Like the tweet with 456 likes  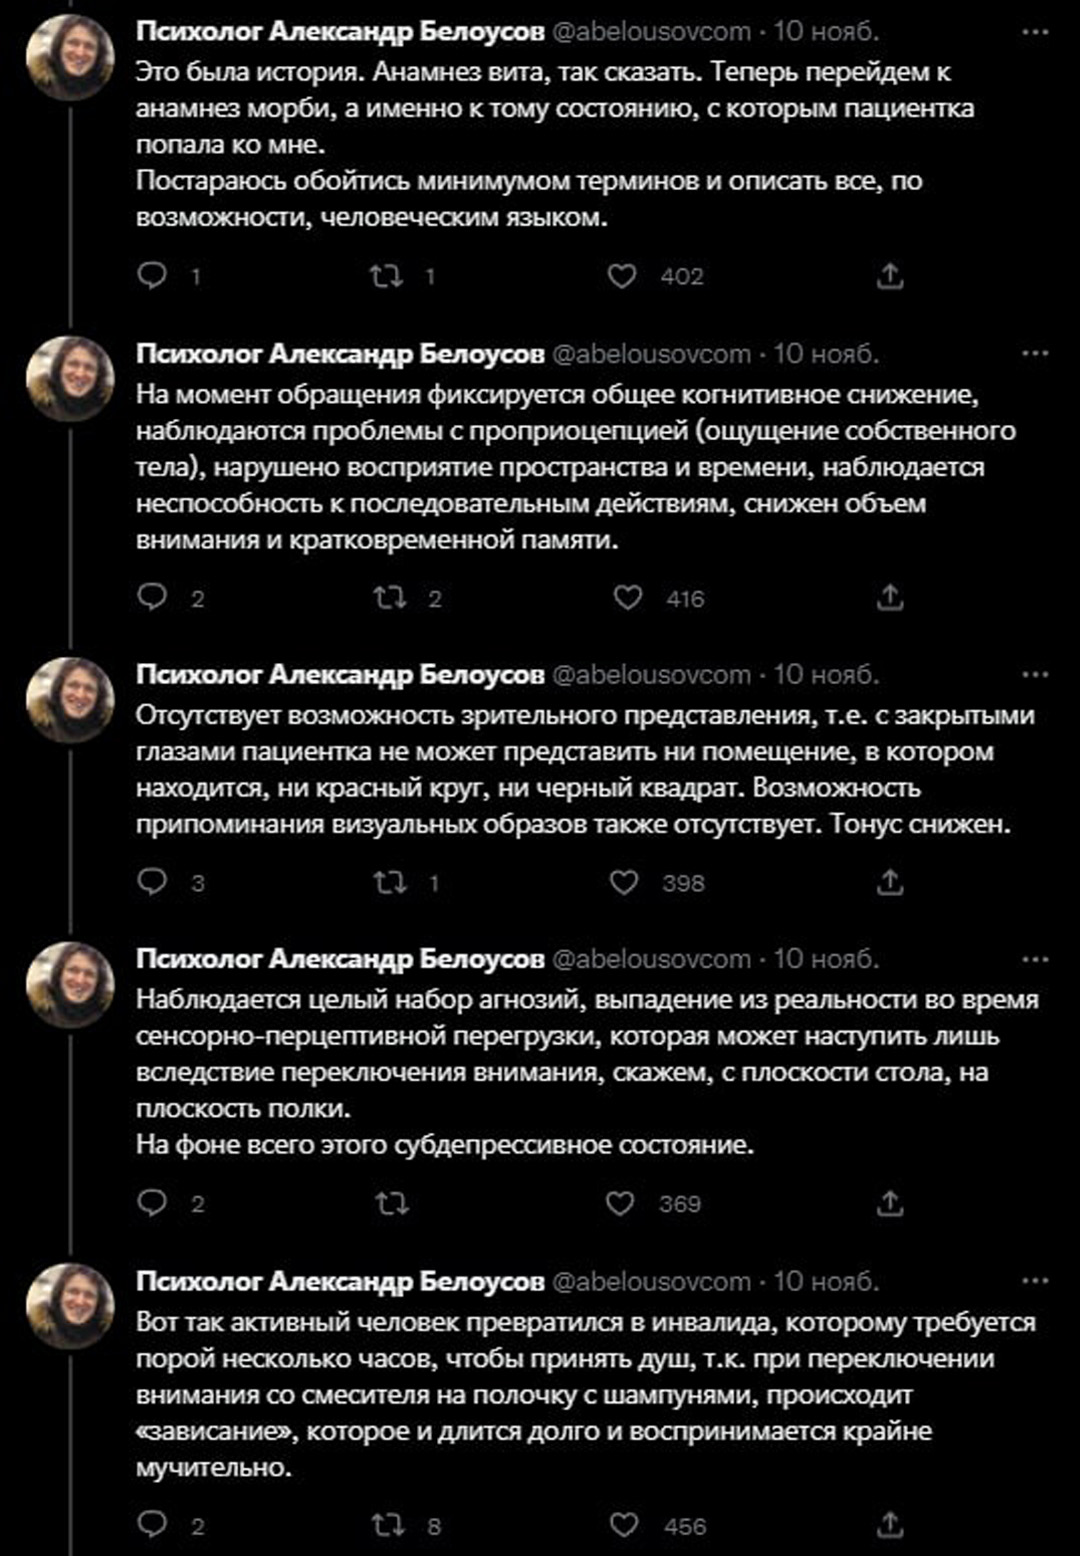tap(624, 1525)
